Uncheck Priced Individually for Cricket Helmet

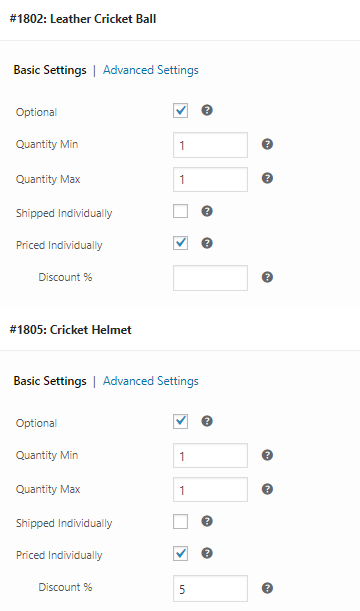tap(180, 553)
